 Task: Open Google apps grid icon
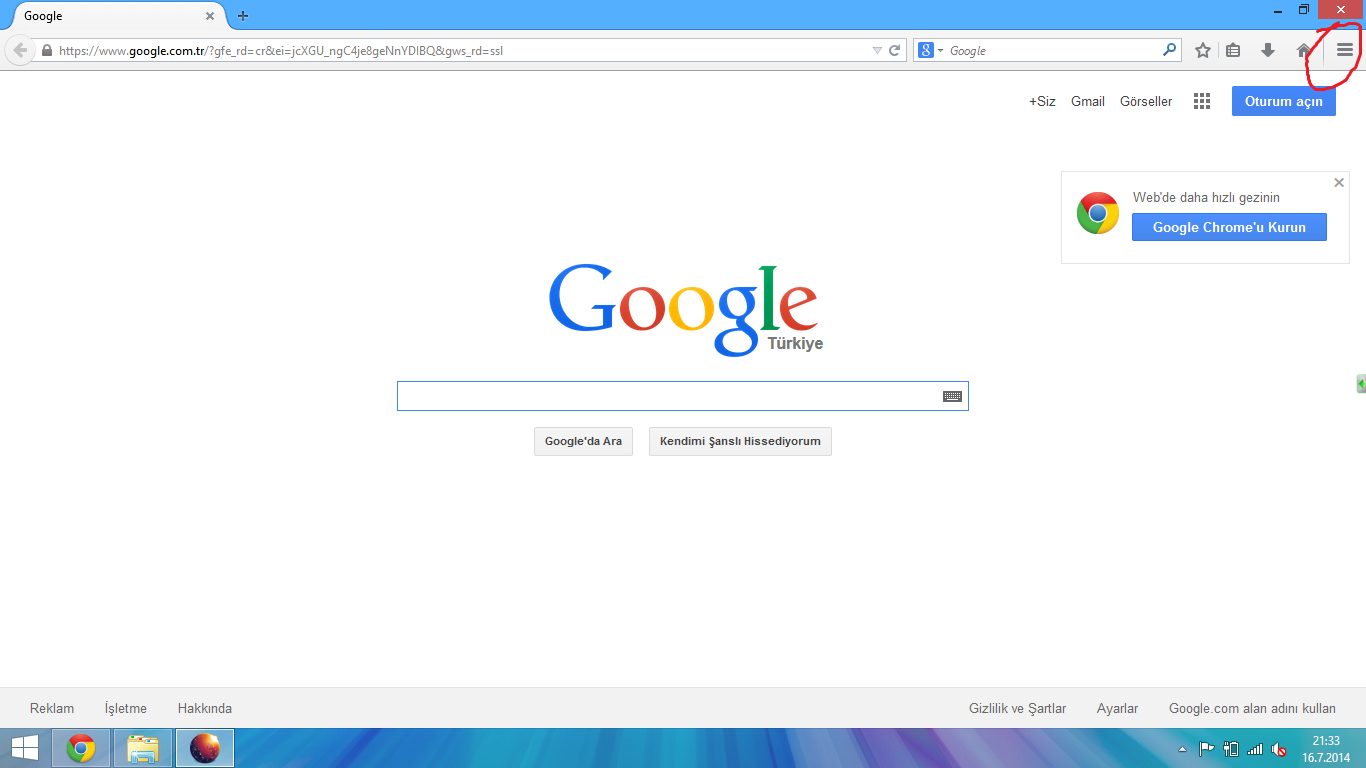[x=1202, y=101]
